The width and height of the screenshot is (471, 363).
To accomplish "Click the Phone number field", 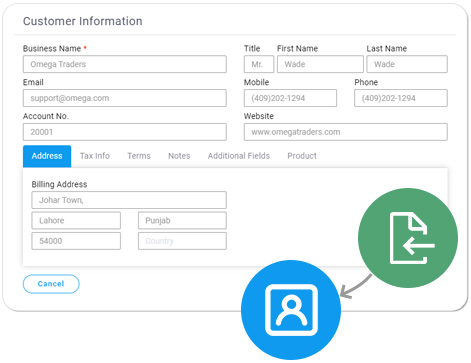I will pos(401,98).
